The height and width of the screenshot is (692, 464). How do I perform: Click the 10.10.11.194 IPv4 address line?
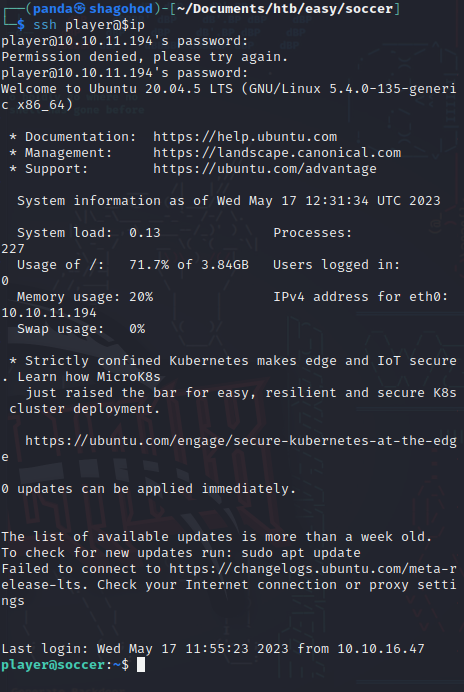point(49,313)
